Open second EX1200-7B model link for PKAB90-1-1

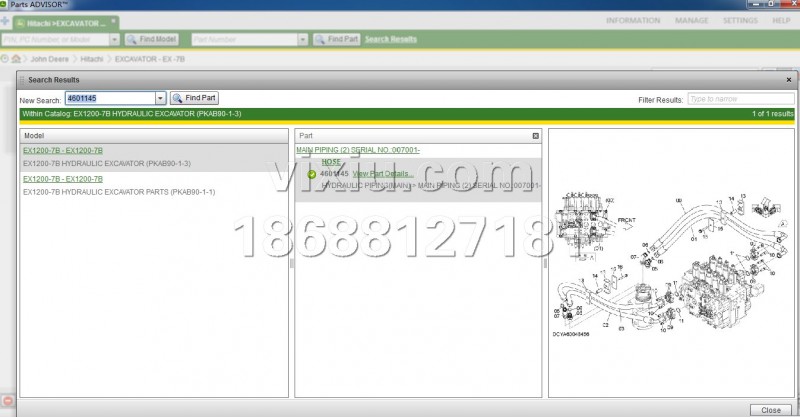(63, 179)
